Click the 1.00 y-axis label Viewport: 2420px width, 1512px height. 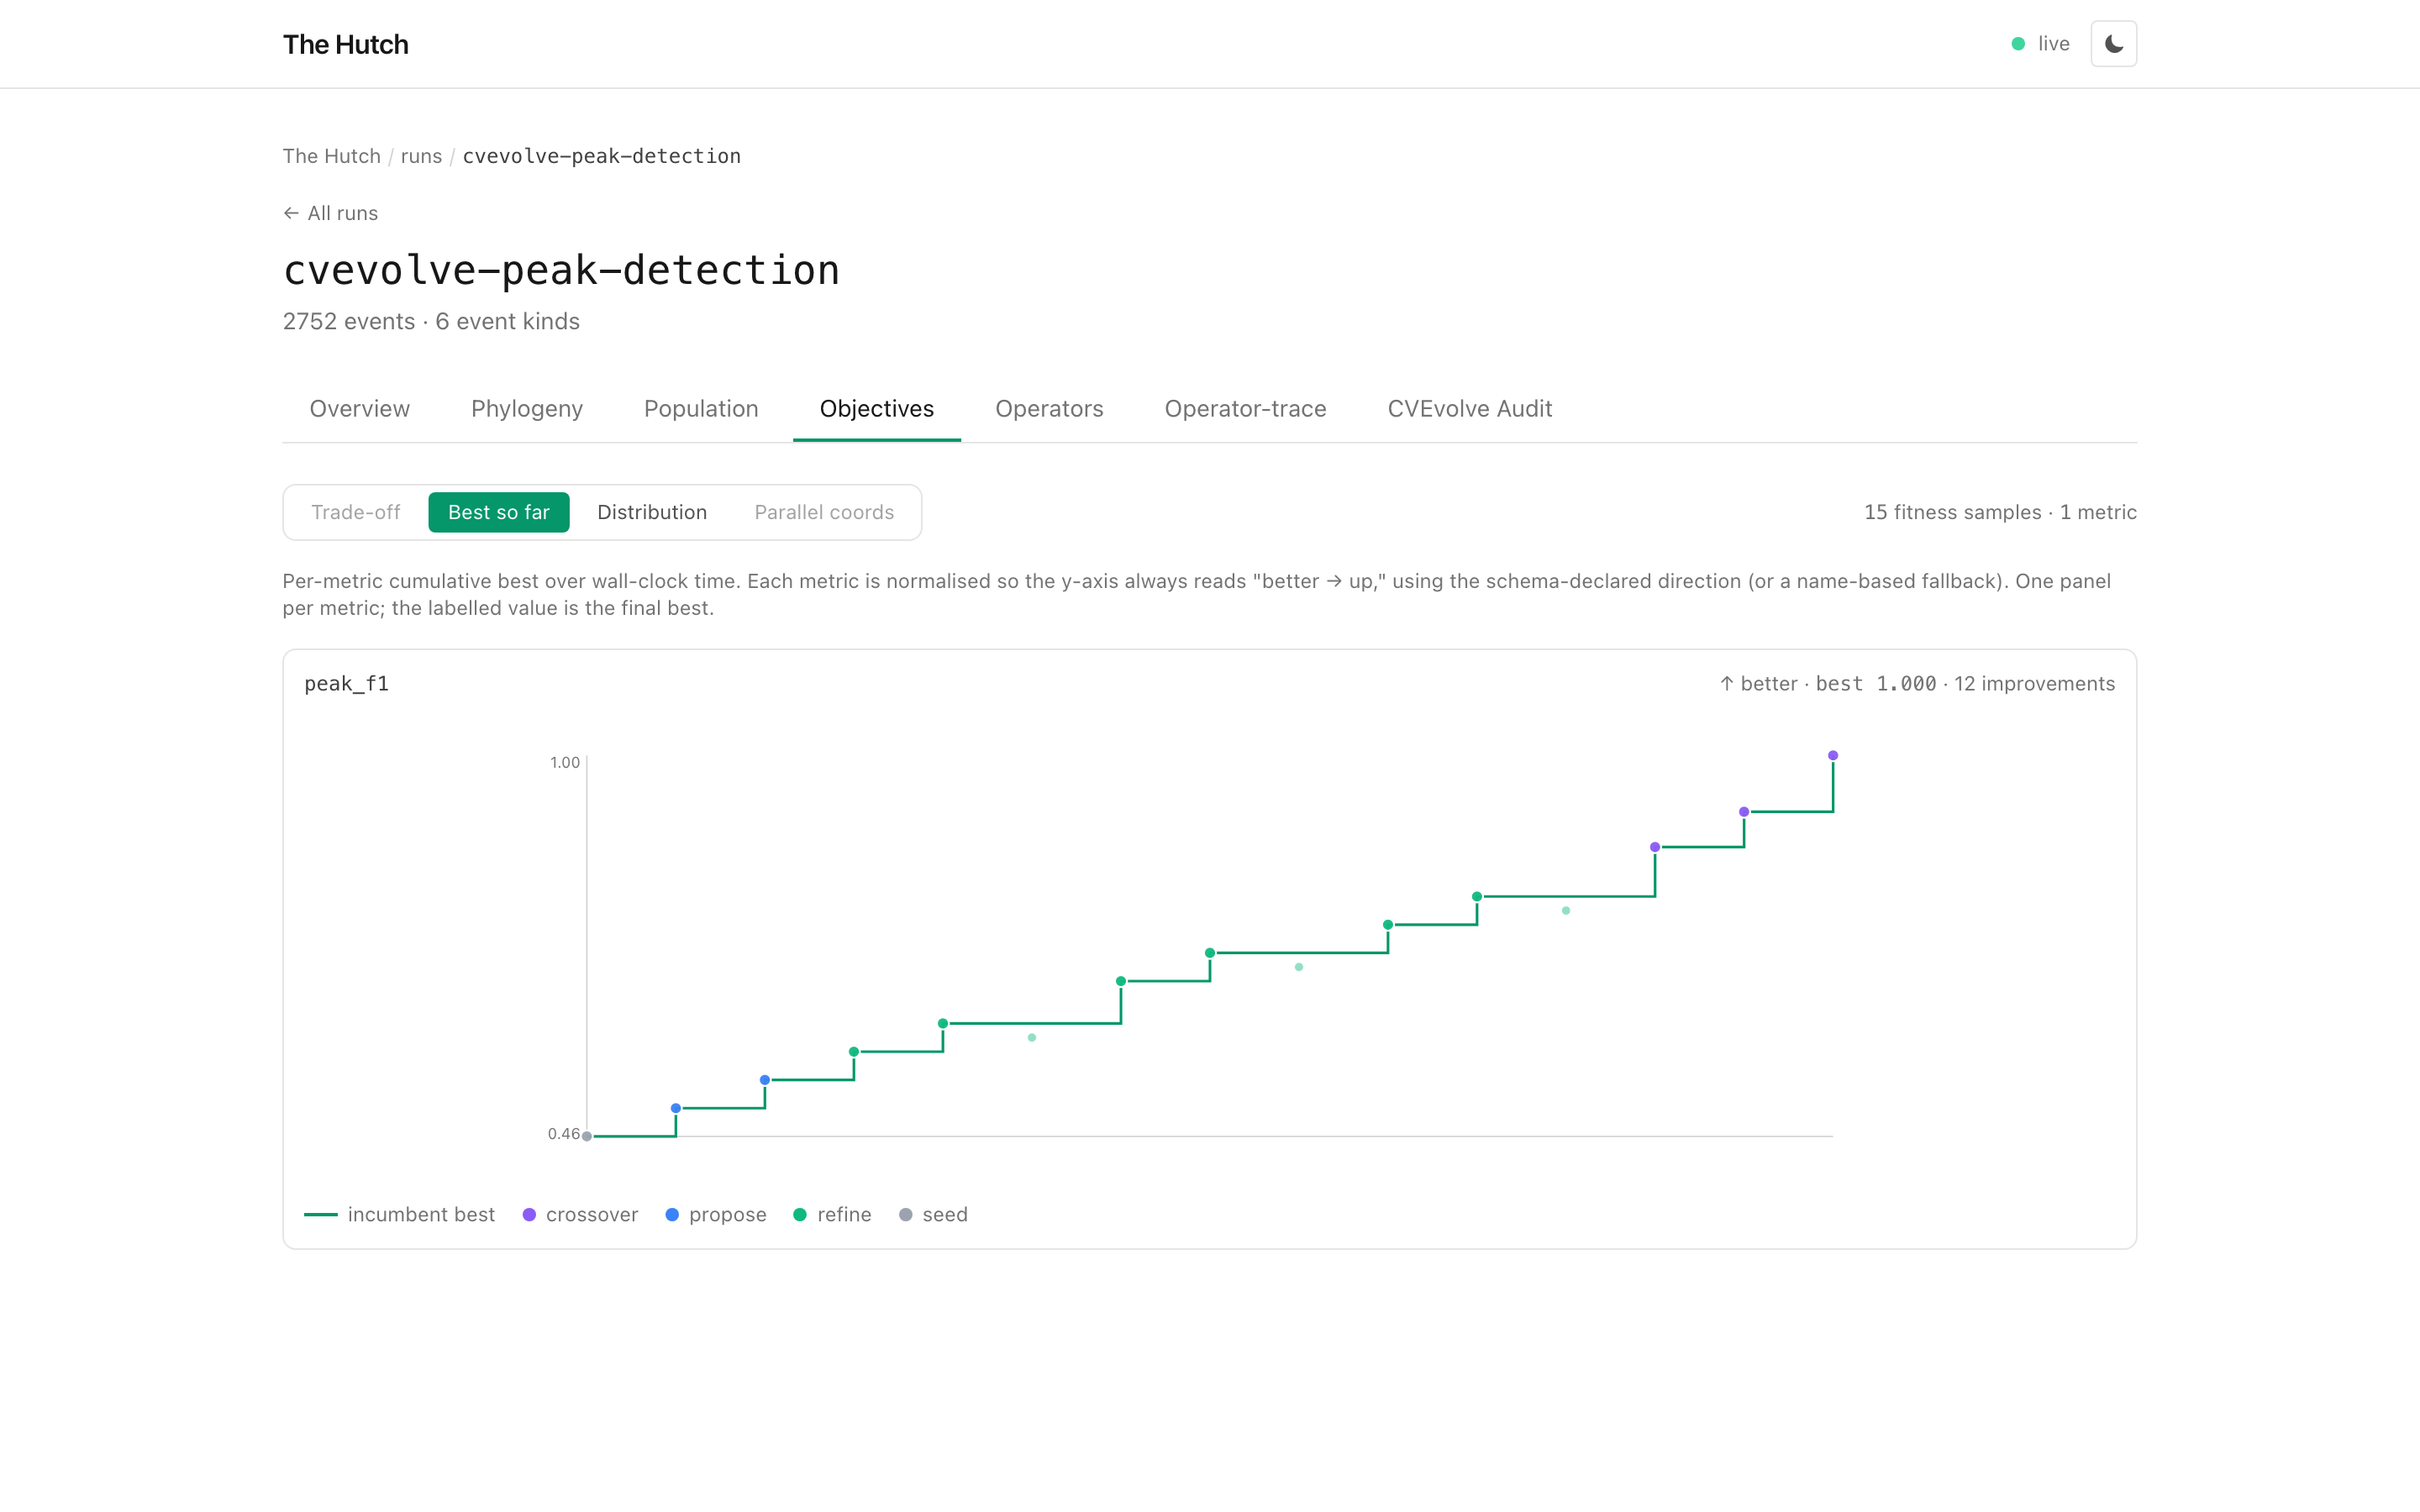[x=565, y=762]
